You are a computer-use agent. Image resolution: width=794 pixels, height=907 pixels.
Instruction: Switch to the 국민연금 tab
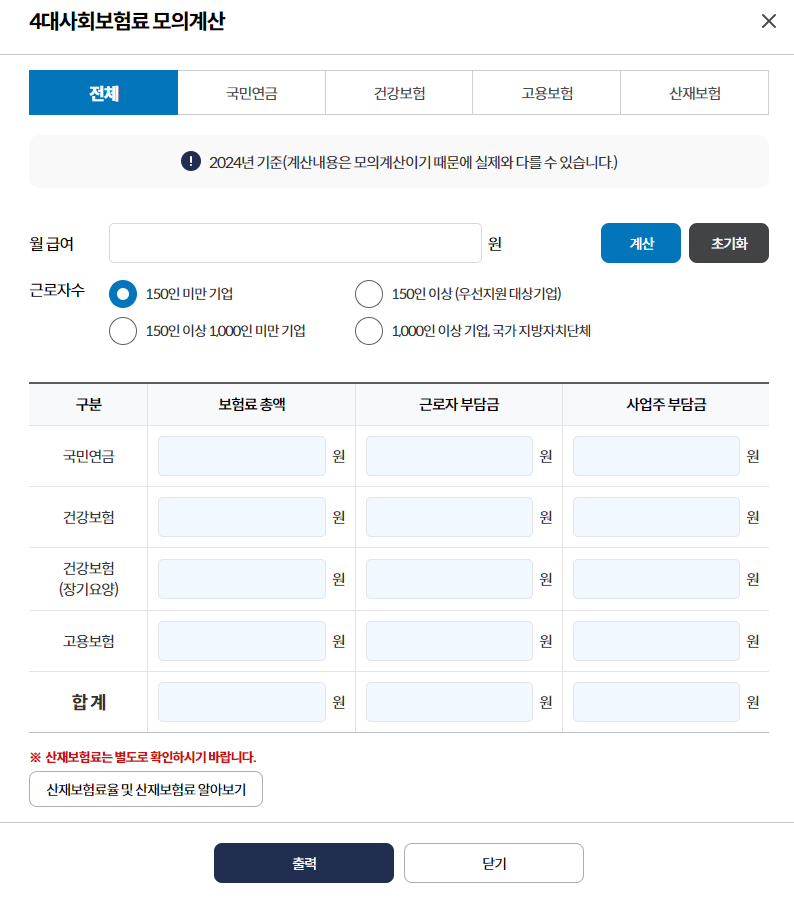[x=252, y=93]
